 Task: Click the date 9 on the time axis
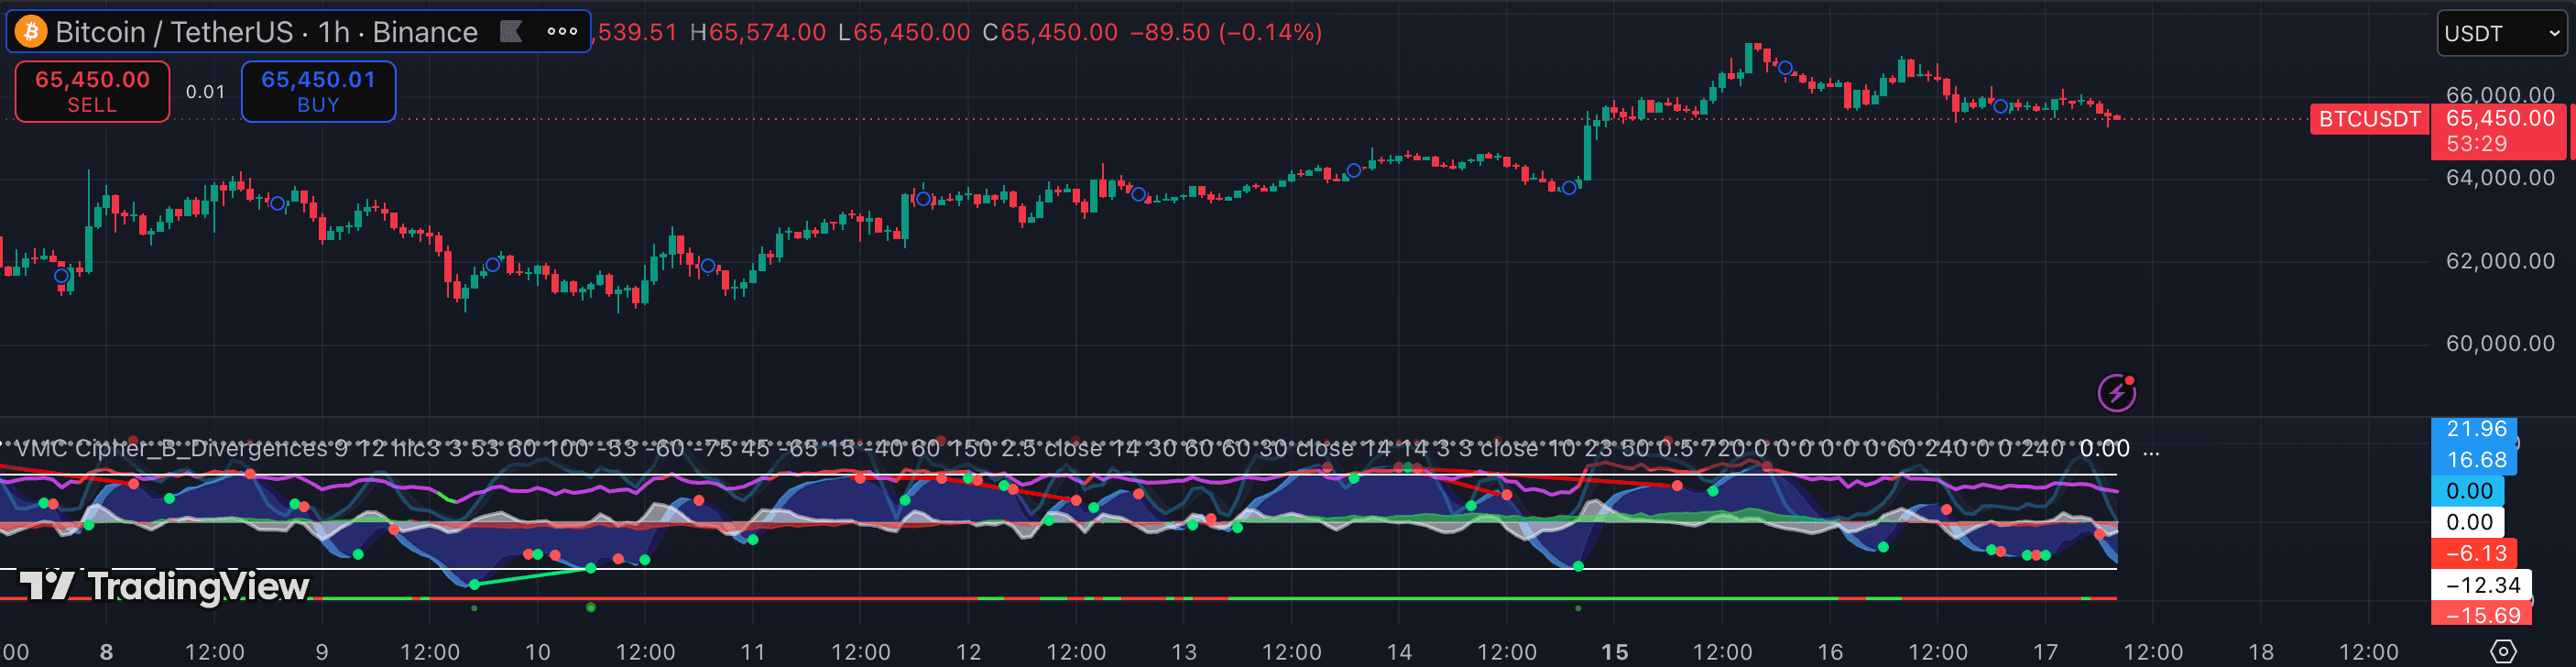[321, 652]
